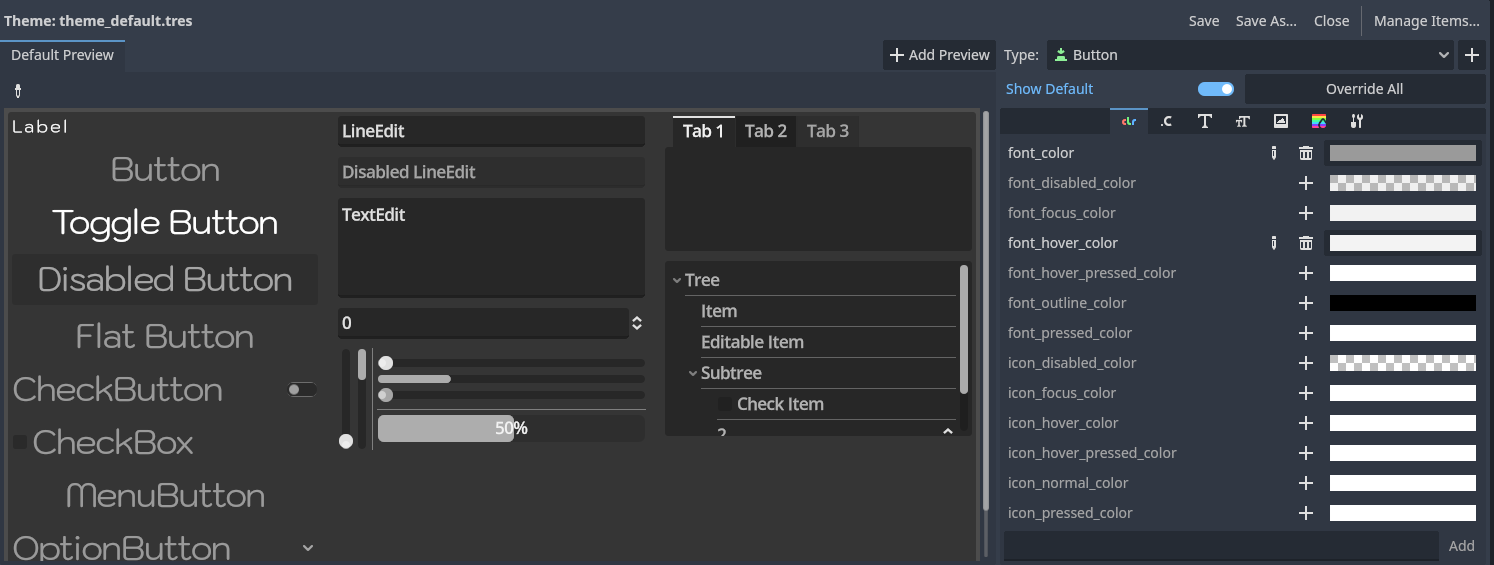Open the font_outline_color black swatch
This screenshot has width=1494, height=565.
pos(1403,303)
